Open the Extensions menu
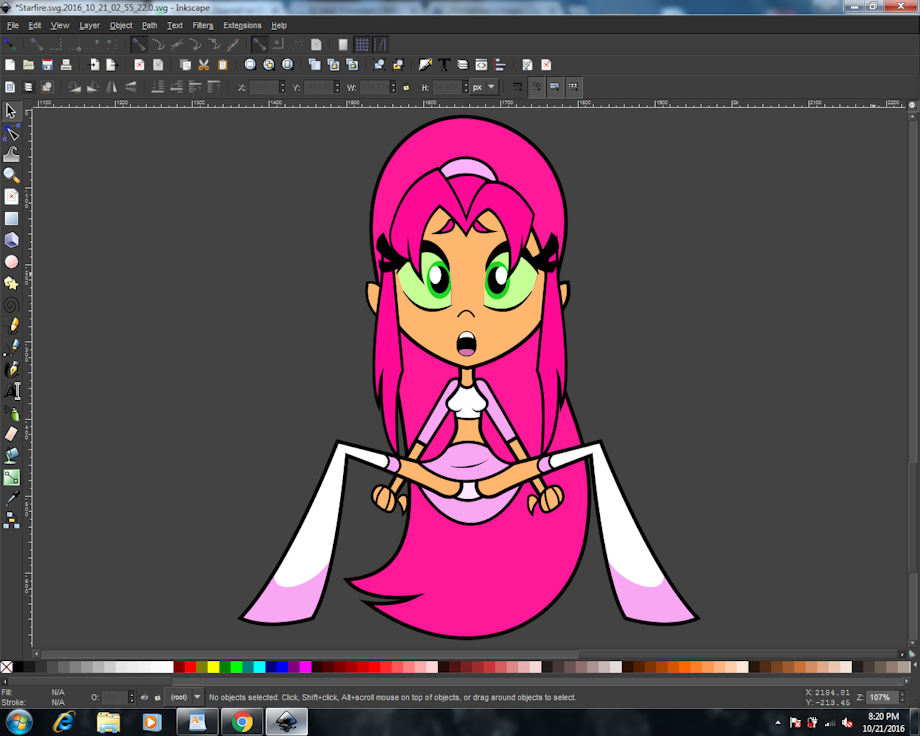Screen dimensions: 920x736 click(242, 25)
